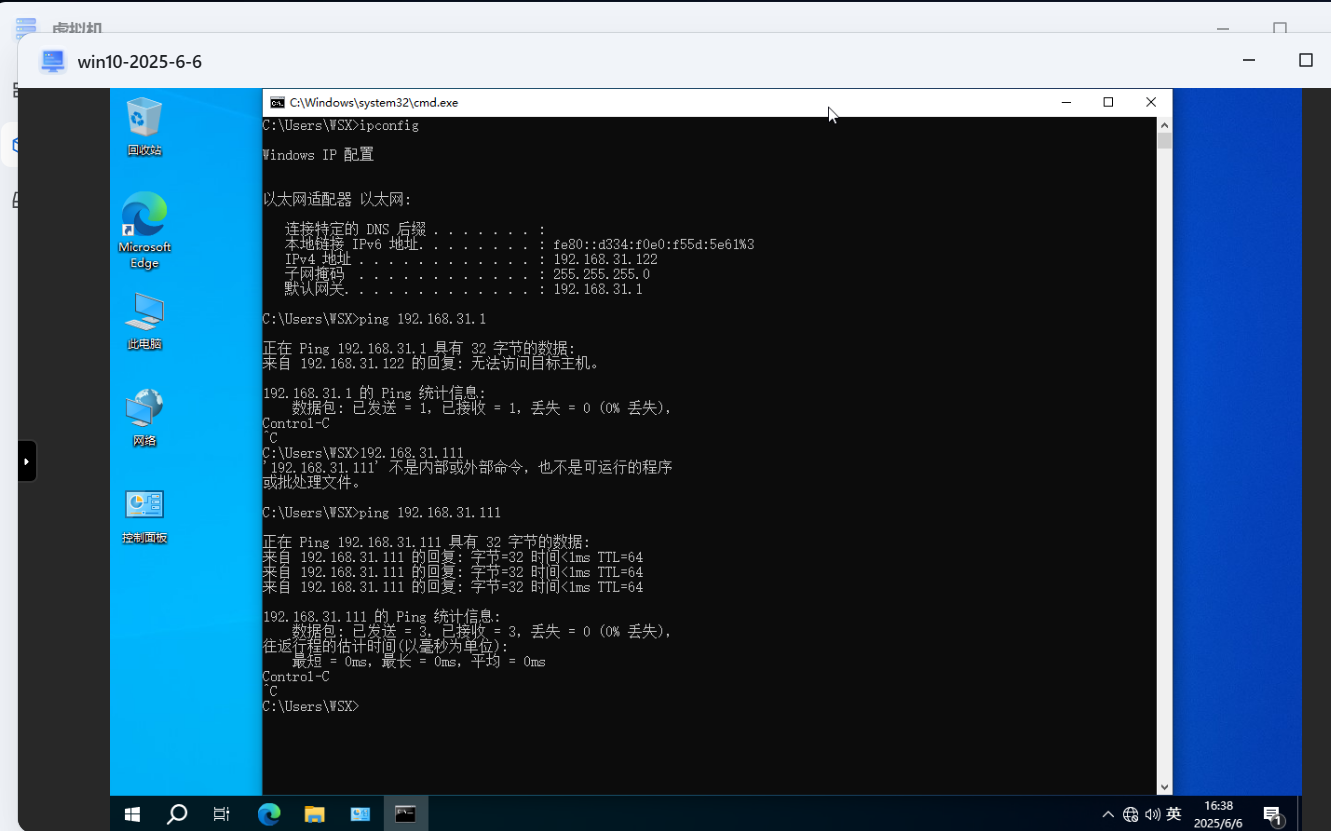This screenshot has width=1331, height=831.
Task: Open the network globe tray icon
Action: [x=1130, y=814]
